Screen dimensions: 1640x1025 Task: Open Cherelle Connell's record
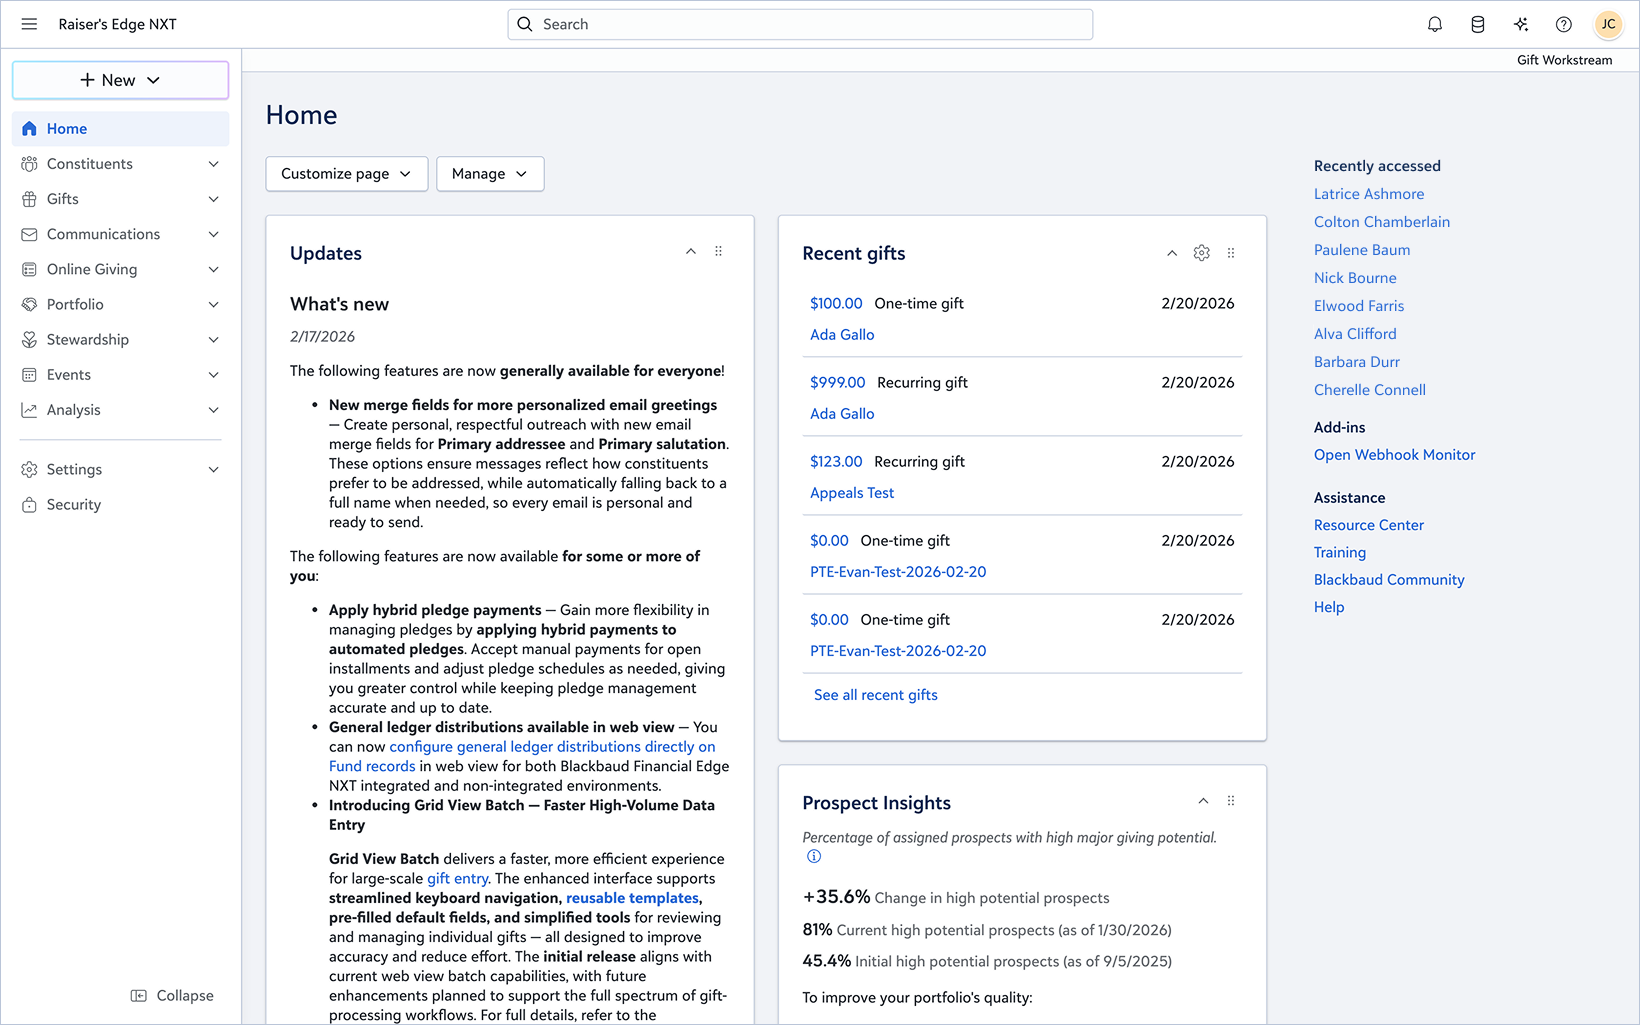coord(1370,390)
